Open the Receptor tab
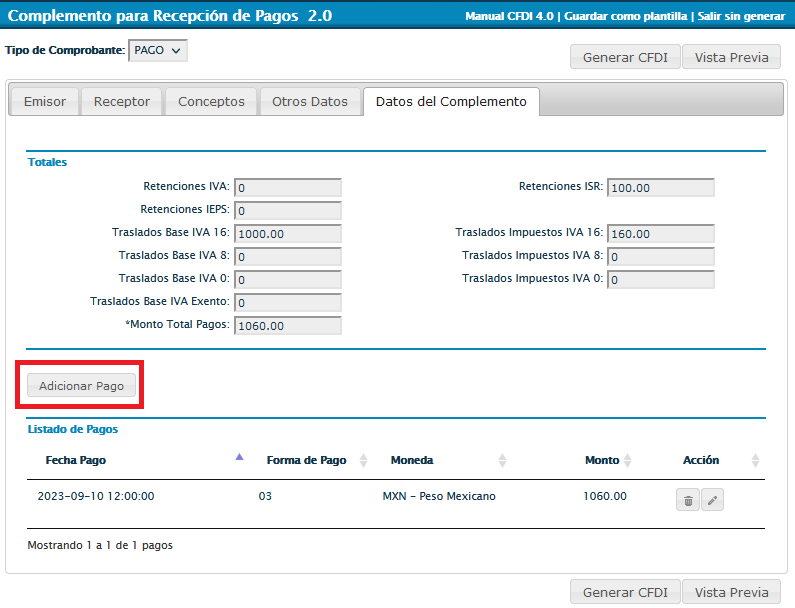795x608 pixels. pos(121,101)
